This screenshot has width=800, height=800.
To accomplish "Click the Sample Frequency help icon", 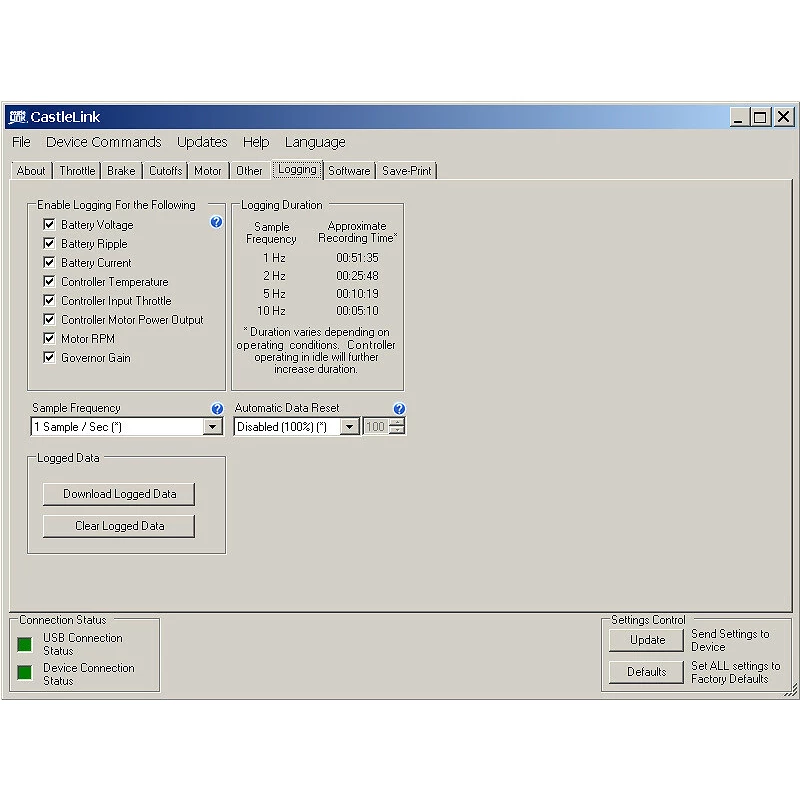I will click(x=217, y=409).
